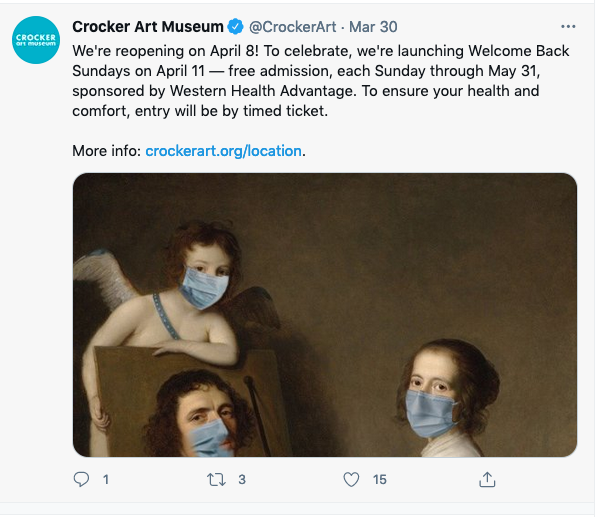Image resolution: width=607 pixels, height=517 pixels.
Task: Click the retweet count number 3
Action: (x=242, y=480)
